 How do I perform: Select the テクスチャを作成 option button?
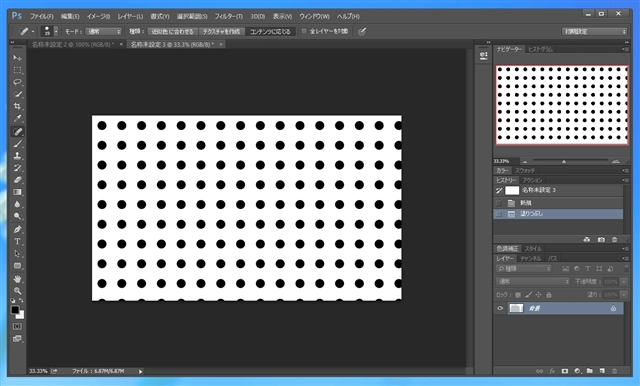pos(221,31)
